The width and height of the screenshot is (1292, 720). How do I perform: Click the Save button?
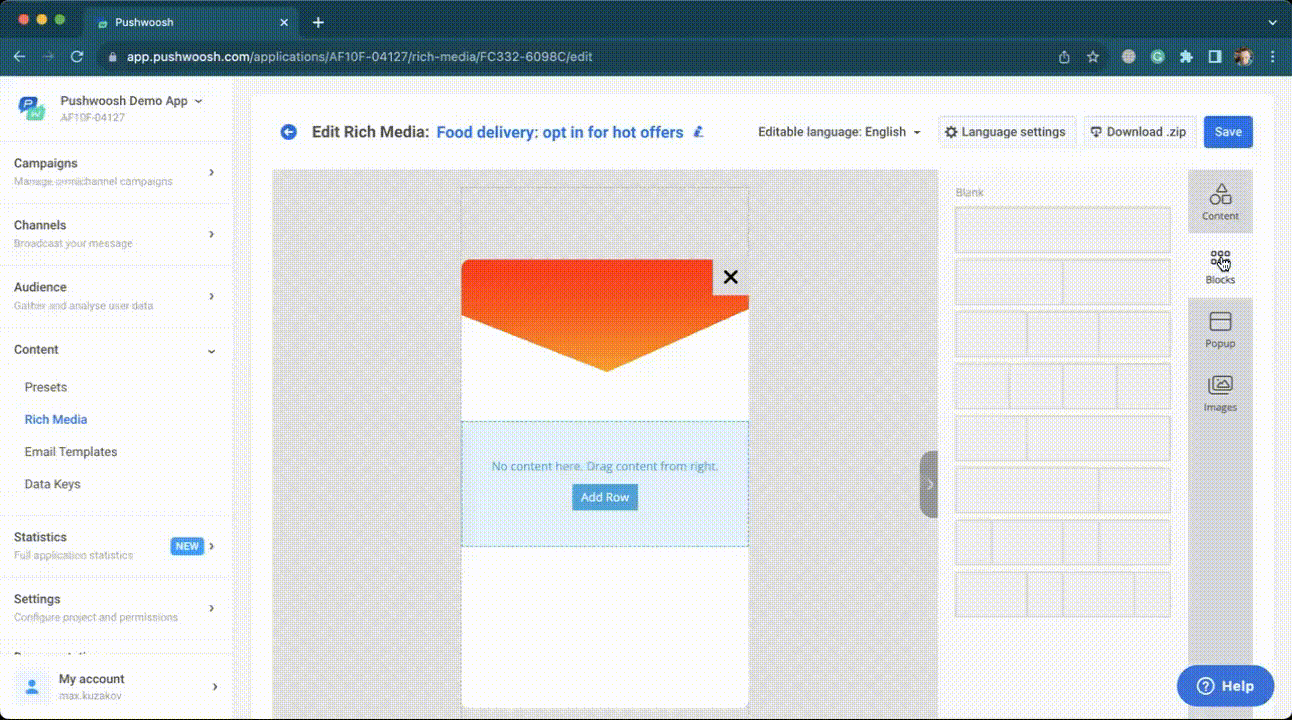pos(1228,132)
